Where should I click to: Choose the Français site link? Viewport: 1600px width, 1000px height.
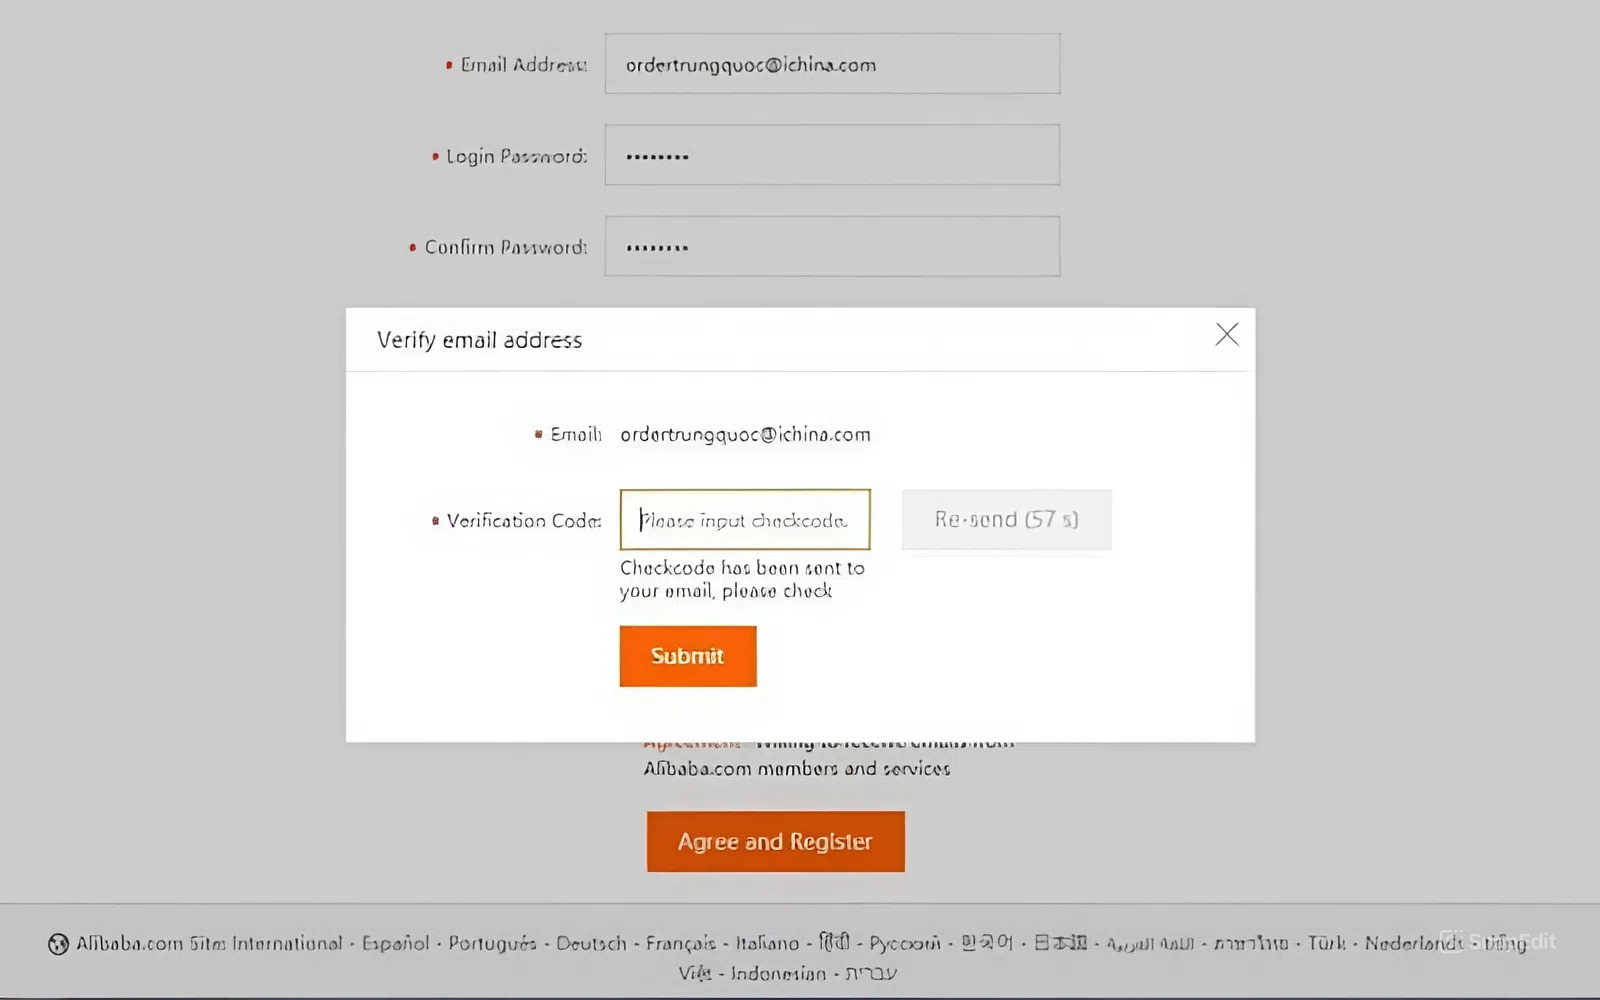[681, 944]
